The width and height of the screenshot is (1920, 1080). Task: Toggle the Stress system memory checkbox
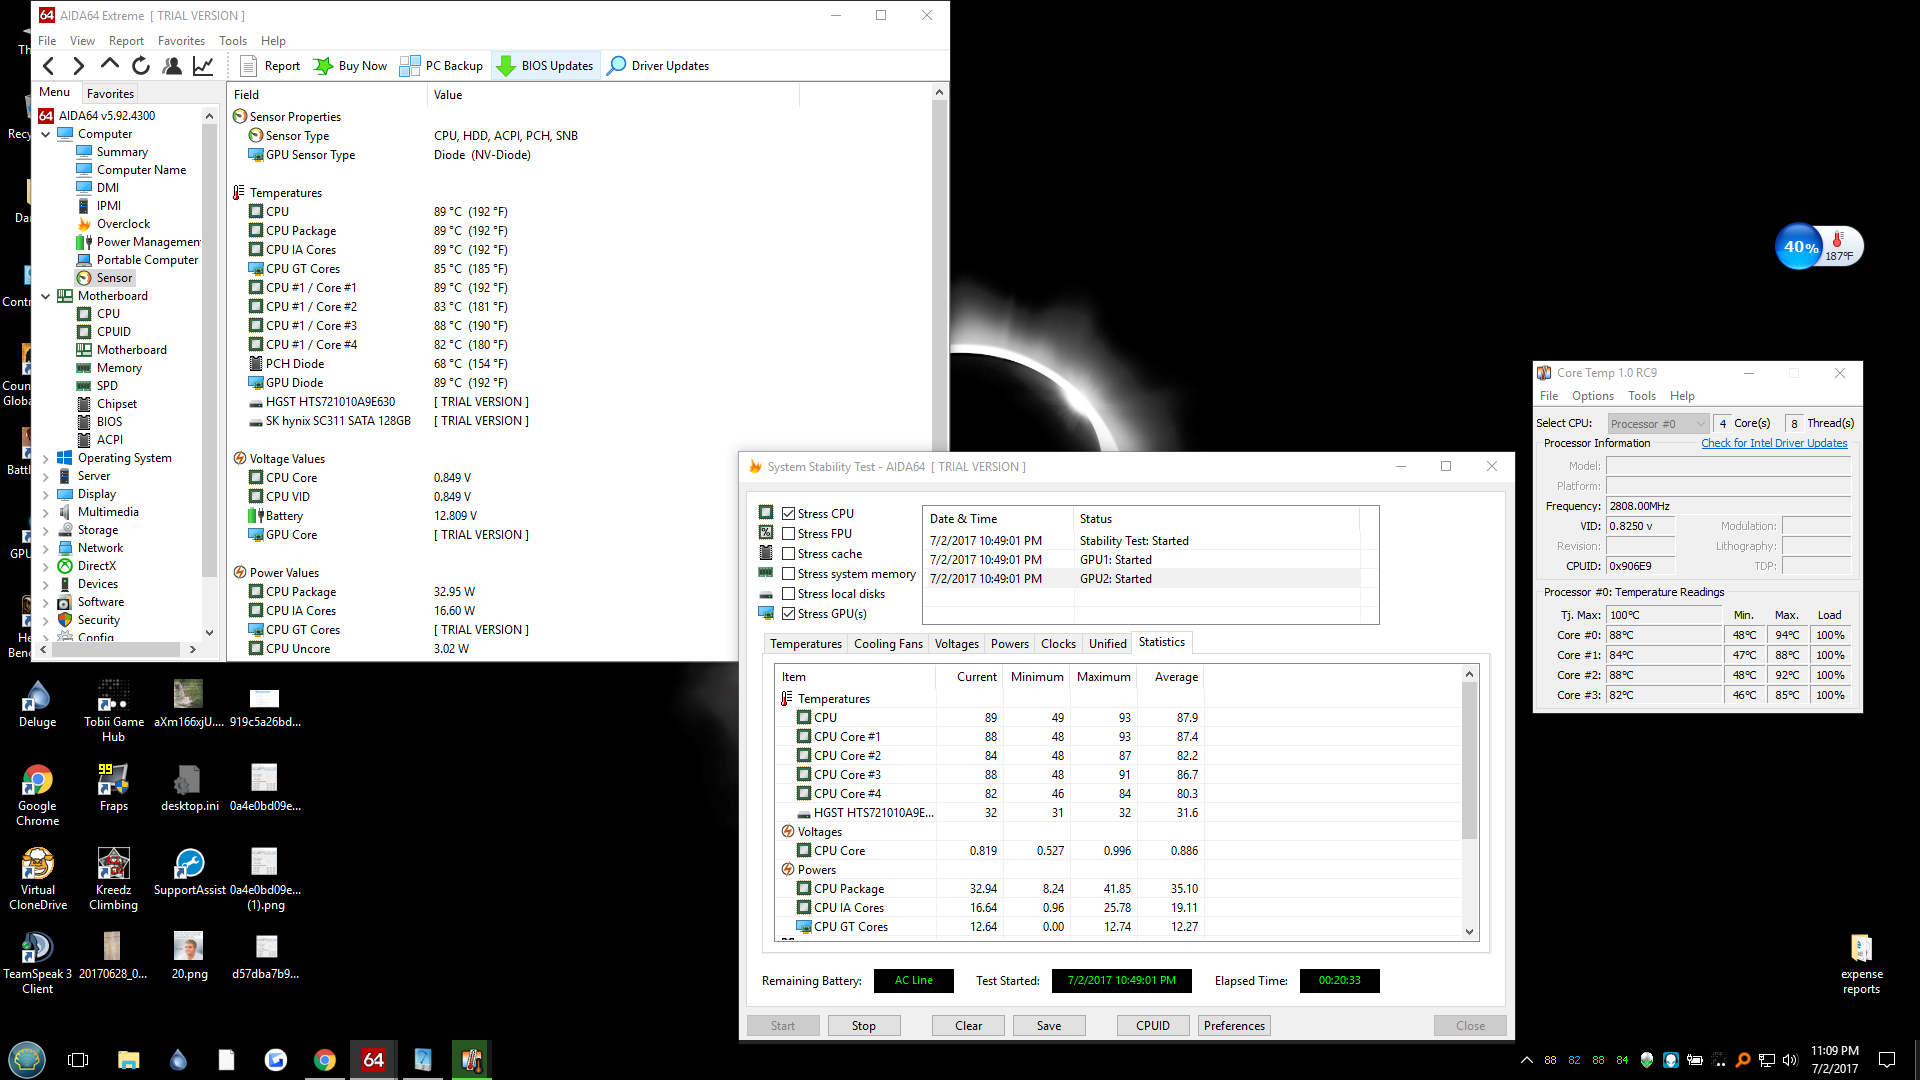[x=789, y=574]
